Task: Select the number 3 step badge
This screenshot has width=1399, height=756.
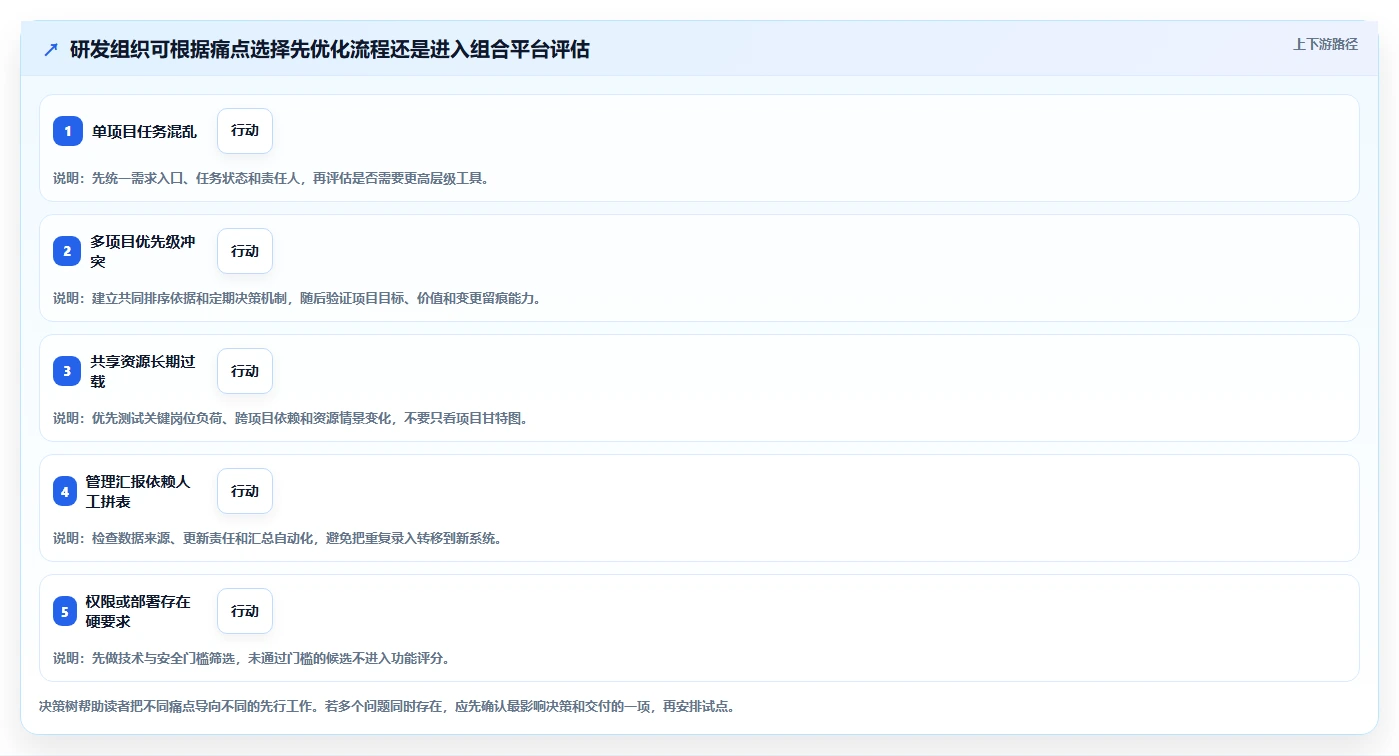Action: pyautogui.click(x=68, y=371)
